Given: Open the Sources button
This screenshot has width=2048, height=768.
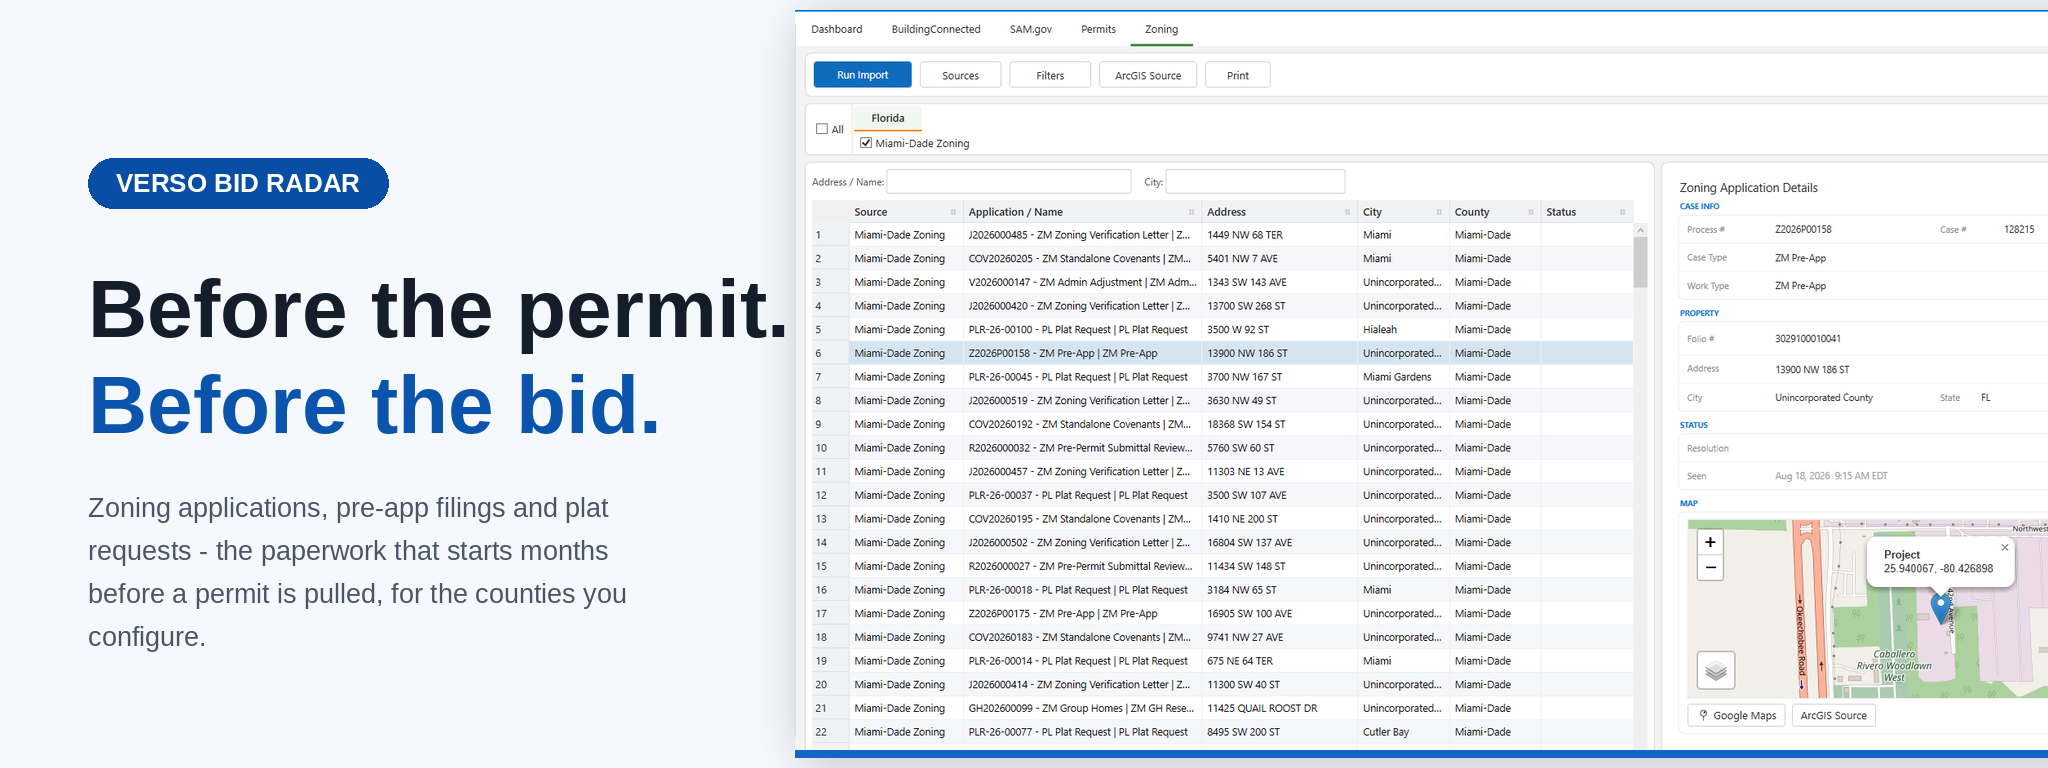Looking at the screenshot, I should pos(960,75).
